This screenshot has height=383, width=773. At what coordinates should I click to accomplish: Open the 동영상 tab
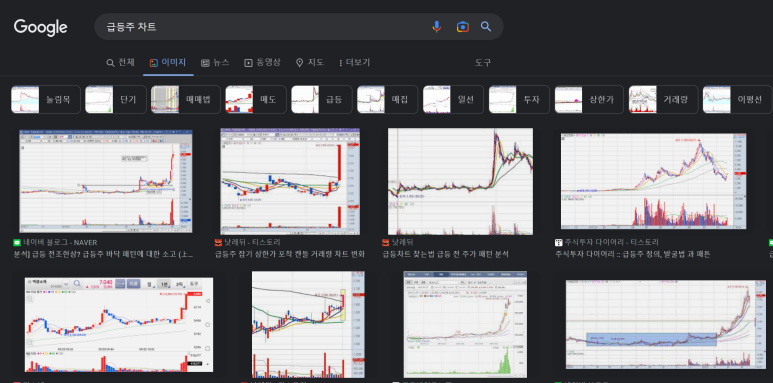[262, 63]
